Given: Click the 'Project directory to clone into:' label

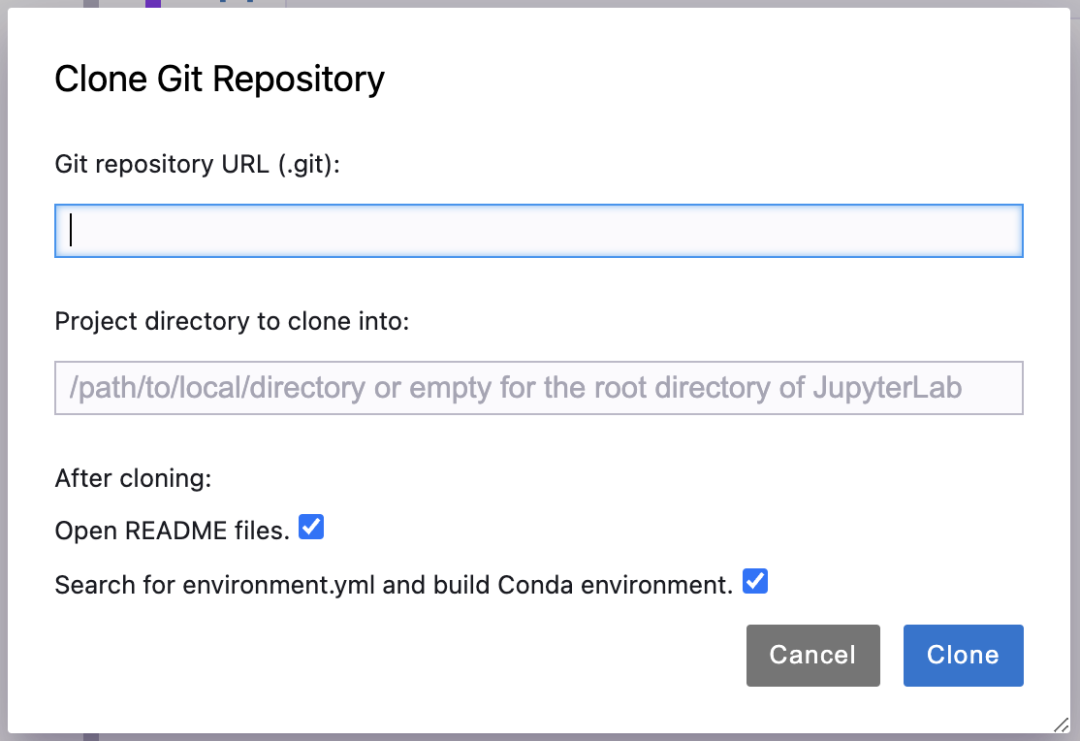Looking at the screenshot, I should pos(232,321).
